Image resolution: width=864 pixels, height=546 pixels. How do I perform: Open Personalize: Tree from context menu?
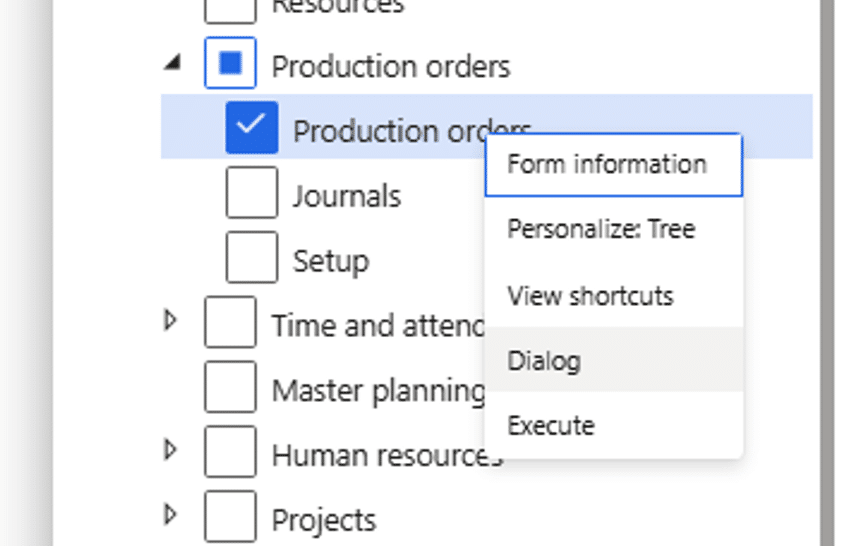click(x=600, y=230)
